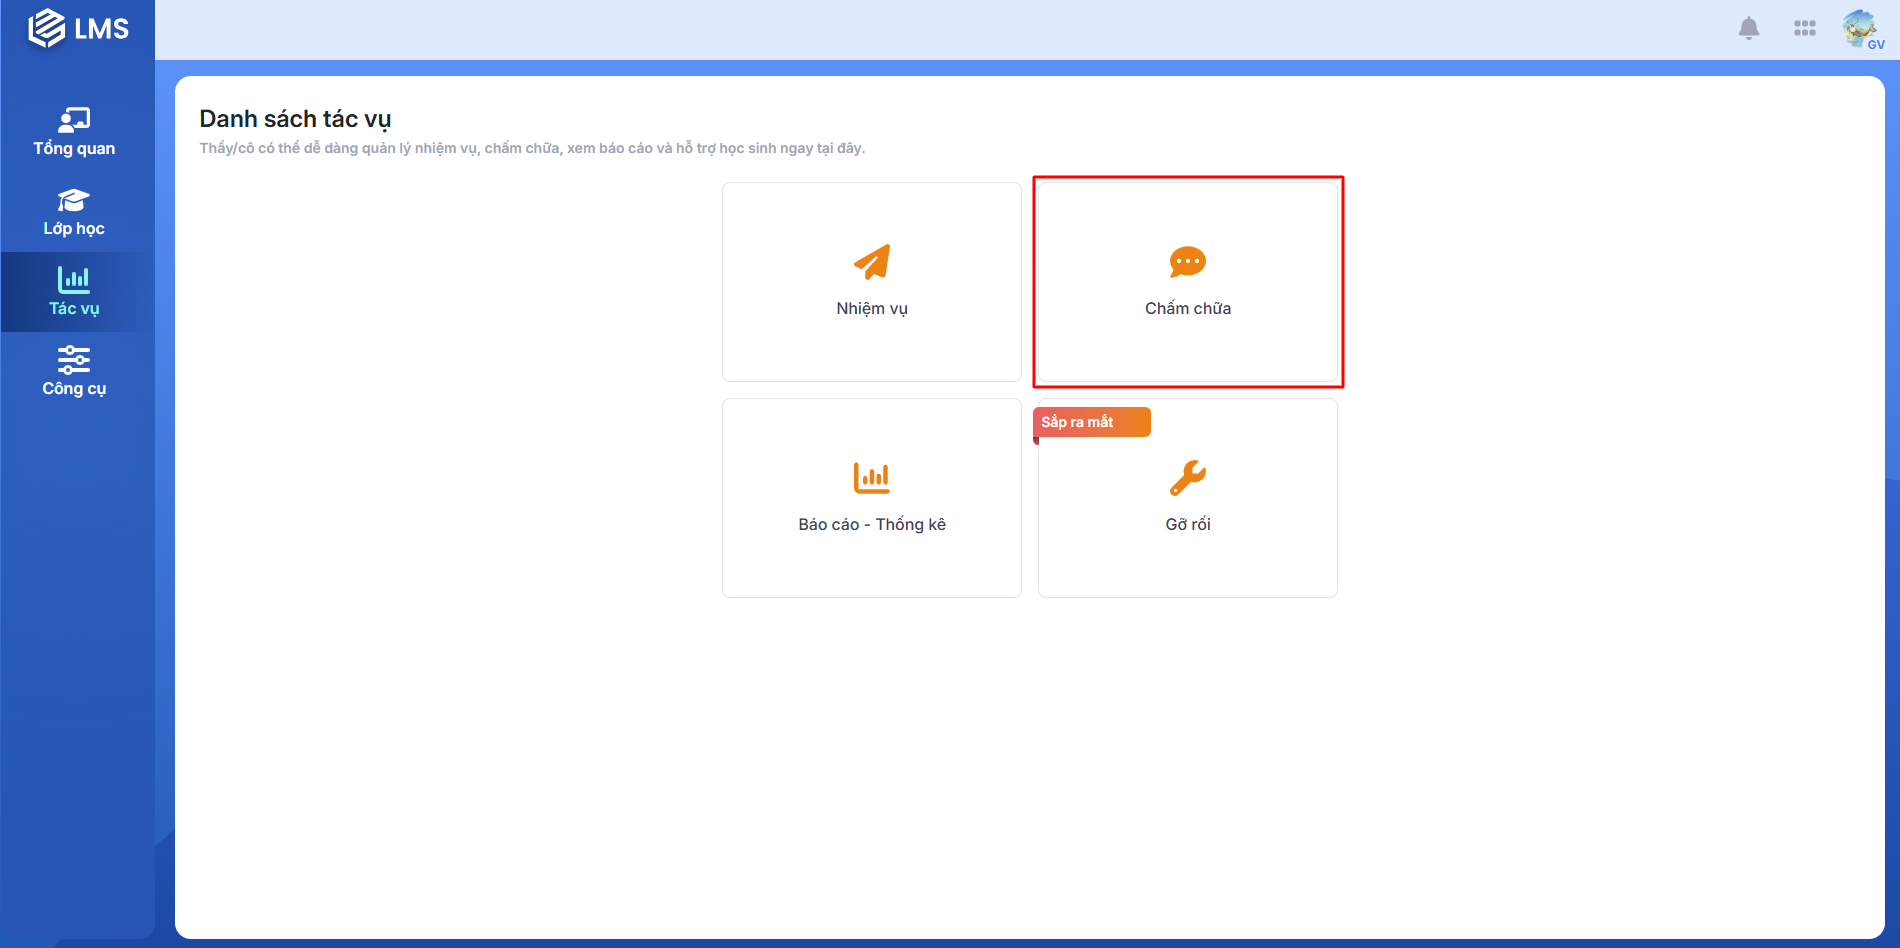Screen dimensions: 1900x948
Task: Select the Lớp học graduation cap icon
Action: [x=74, y=200]
